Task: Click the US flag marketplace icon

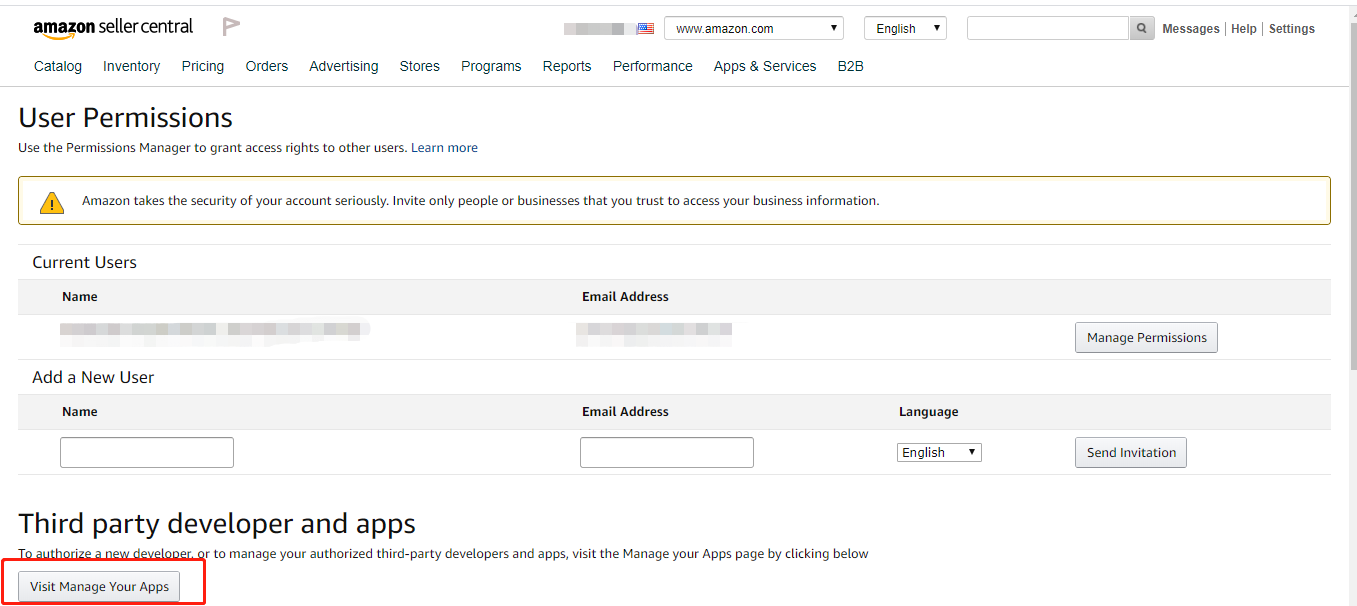Action: tap(645, 29)
